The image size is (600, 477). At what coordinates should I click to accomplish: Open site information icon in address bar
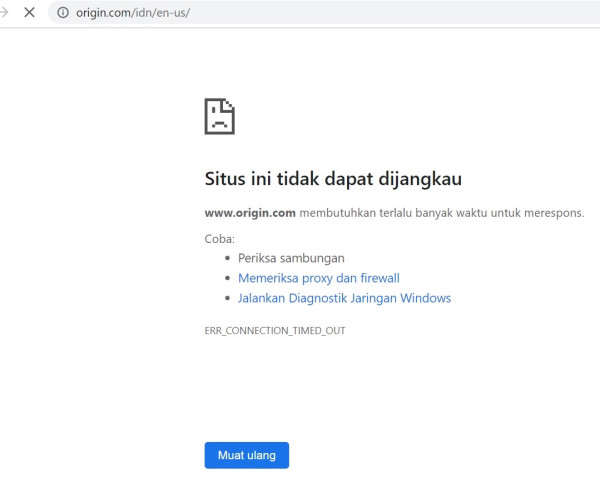pyautogui.click(x=63, y=13)
